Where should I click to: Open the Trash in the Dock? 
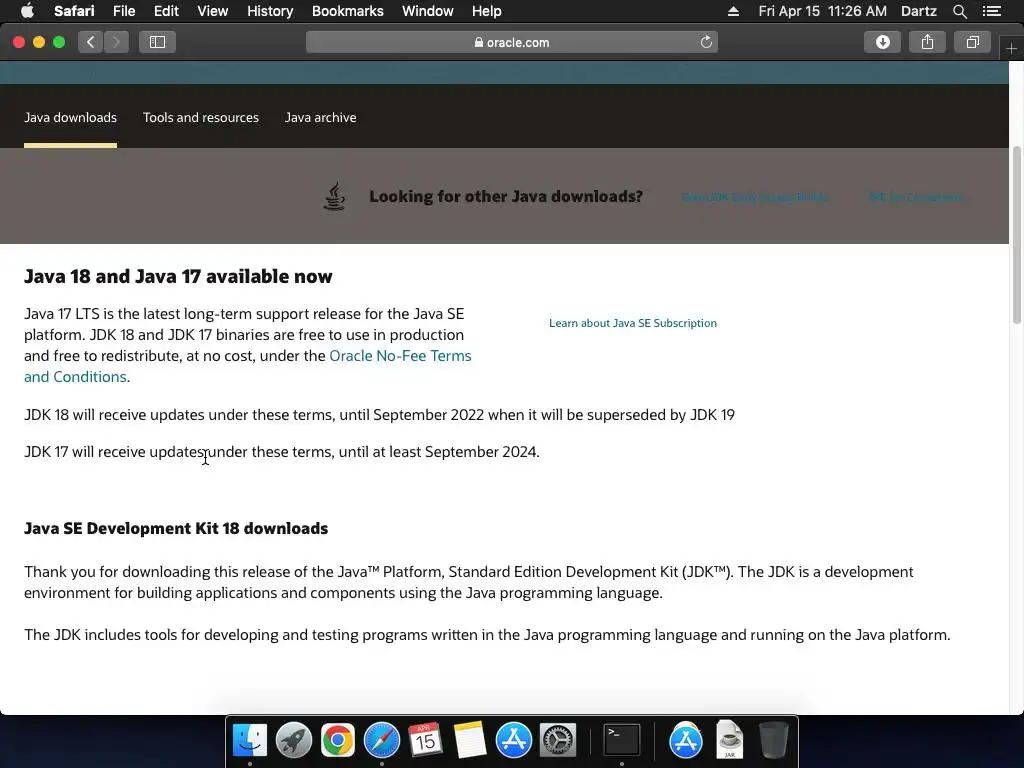774,741
